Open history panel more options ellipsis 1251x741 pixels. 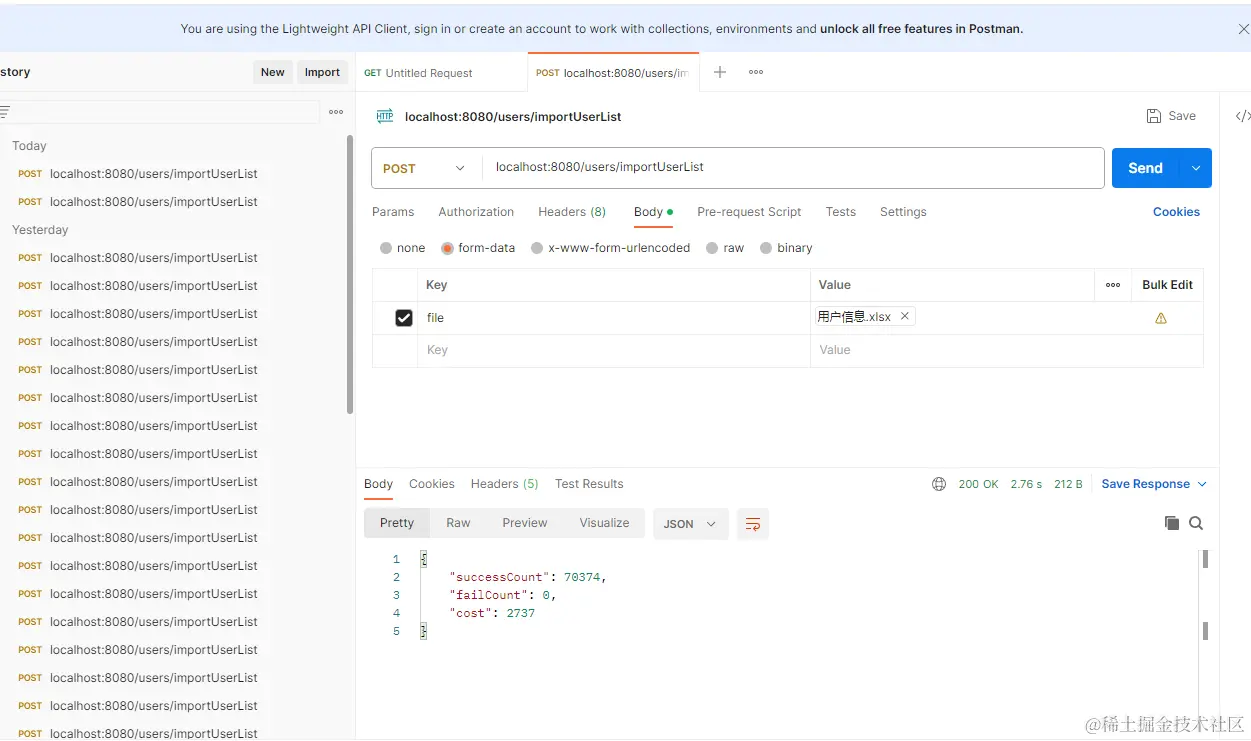(x=336, y=112)
